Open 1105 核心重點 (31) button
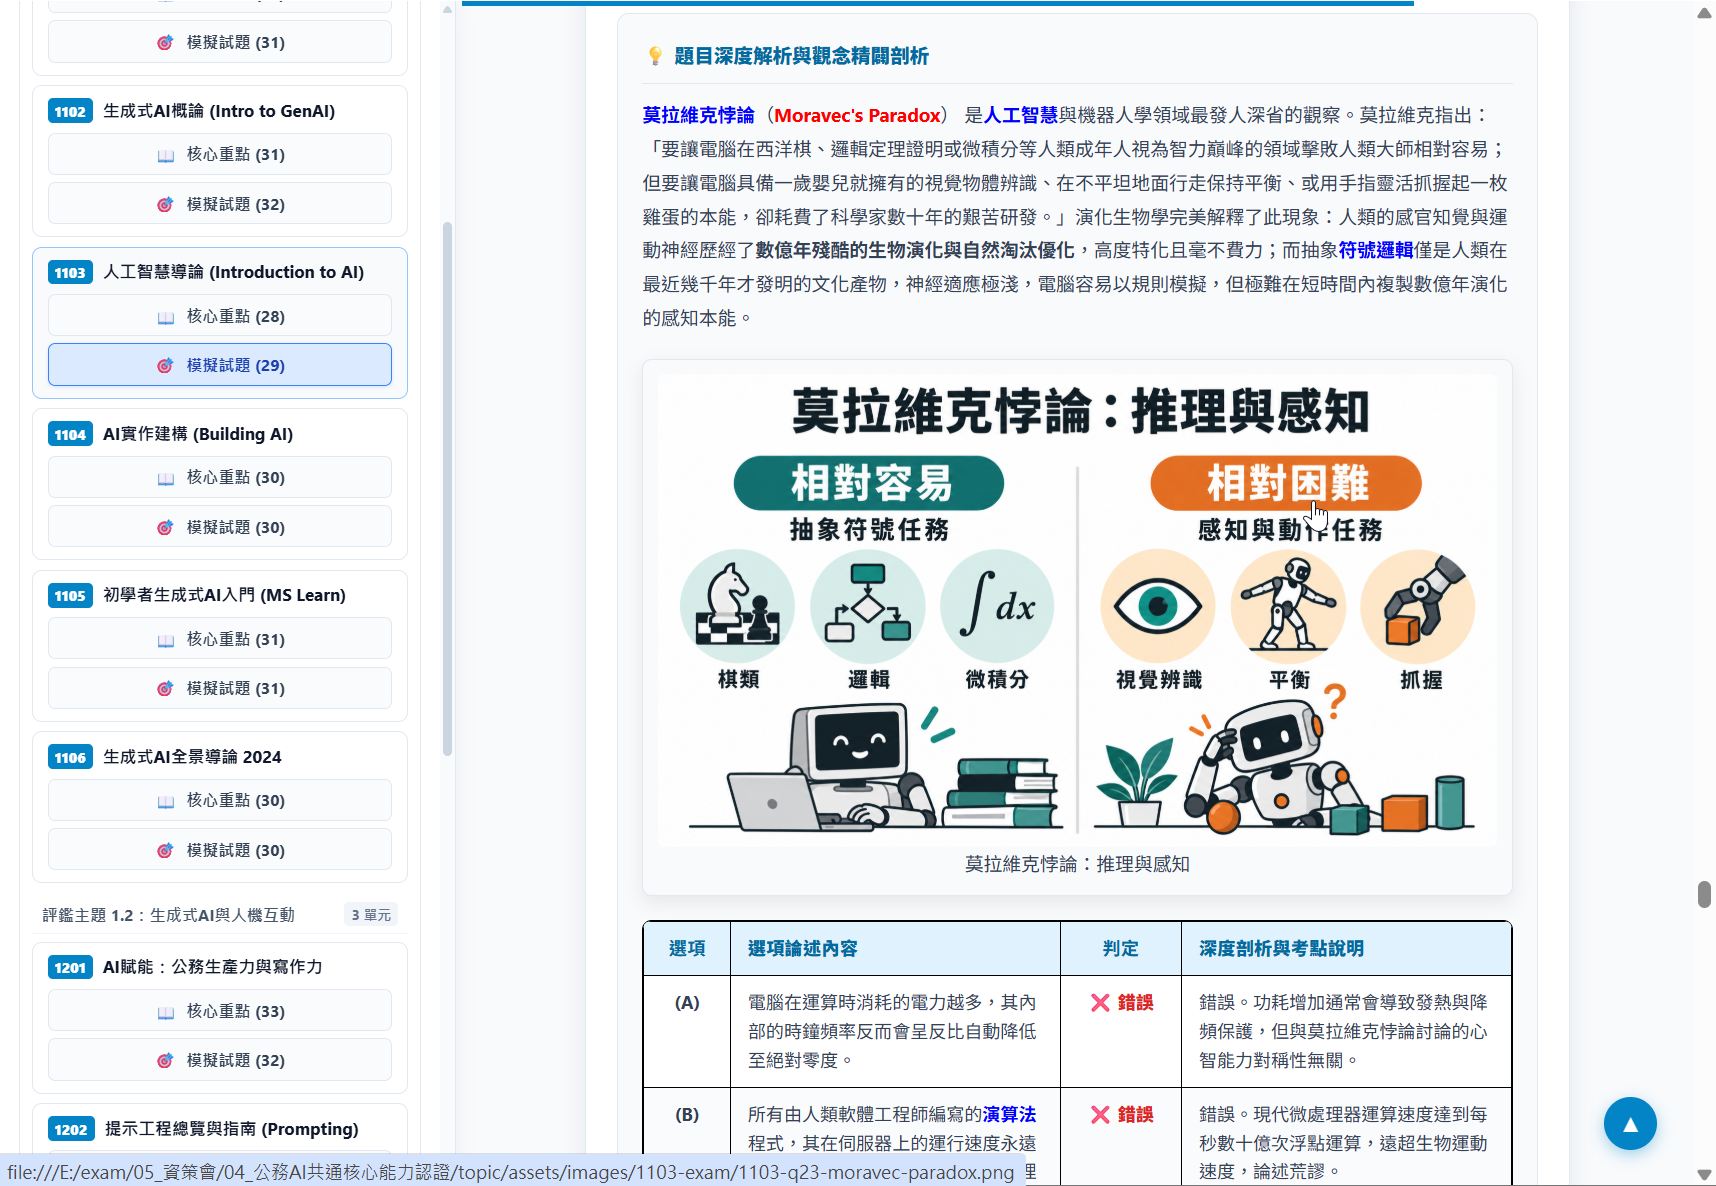 [220, 639]
